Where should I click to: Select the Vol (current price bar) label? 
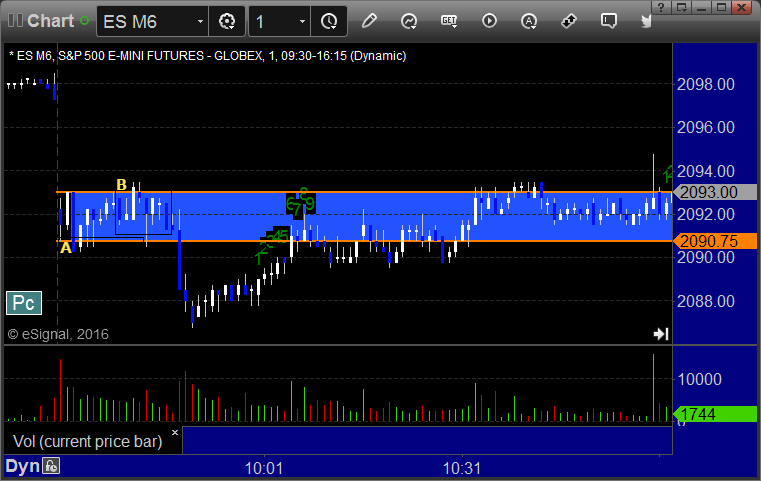pos(87,441)
